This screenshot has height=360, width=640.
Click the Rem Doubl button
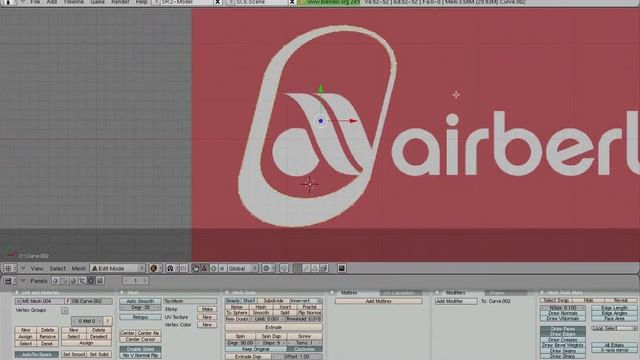236,319
